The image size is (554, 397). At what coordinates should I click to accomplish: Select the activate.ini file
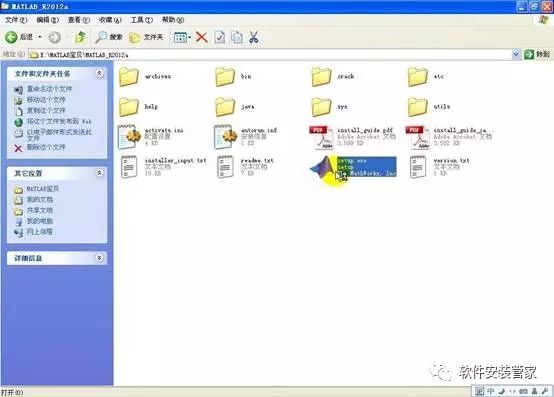151,136
